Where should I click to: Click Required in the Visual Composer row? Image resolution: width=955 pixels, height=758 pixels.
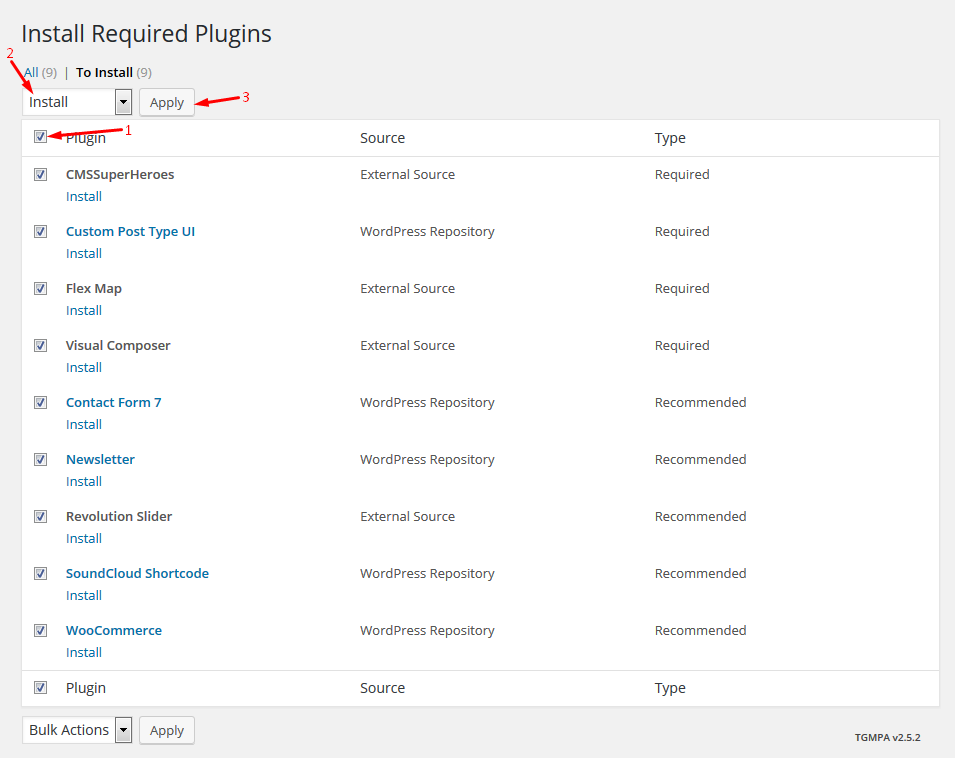(x=682, y=346)
